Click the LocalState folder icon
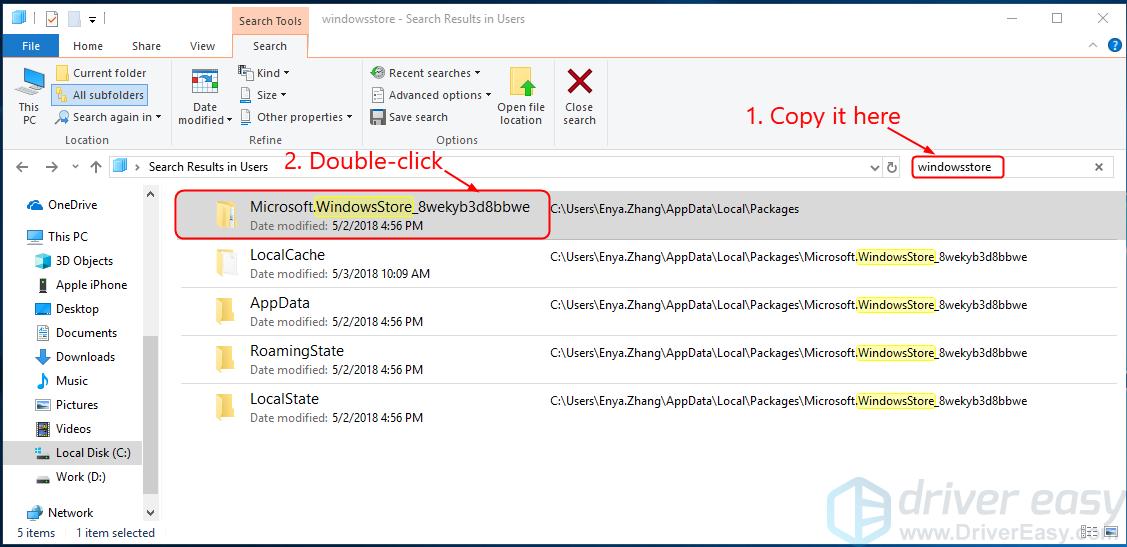Image resolution: width=1127 pixels, height=547 pixels. click(226, 407)
